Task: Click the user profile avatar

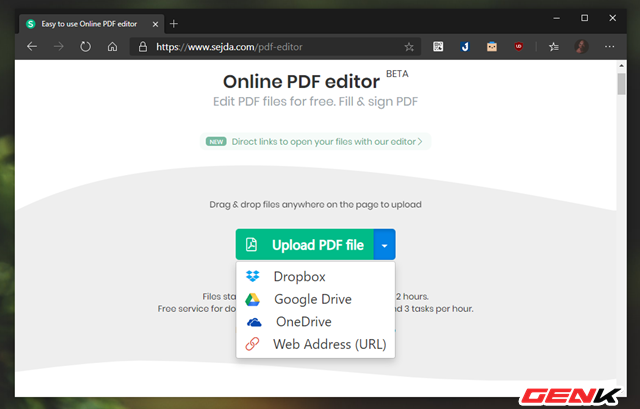Action: (x=581, y=46)
